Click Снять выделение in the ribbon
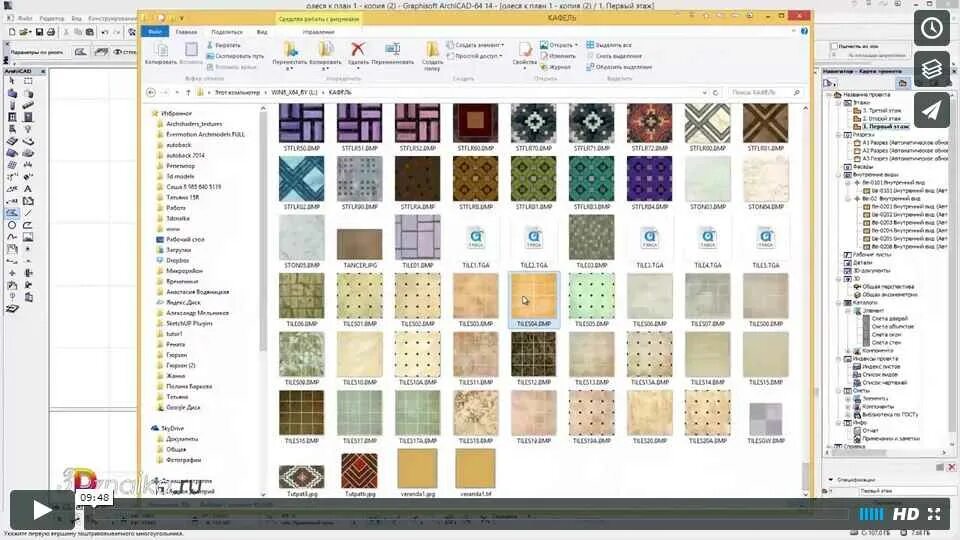 614,56
